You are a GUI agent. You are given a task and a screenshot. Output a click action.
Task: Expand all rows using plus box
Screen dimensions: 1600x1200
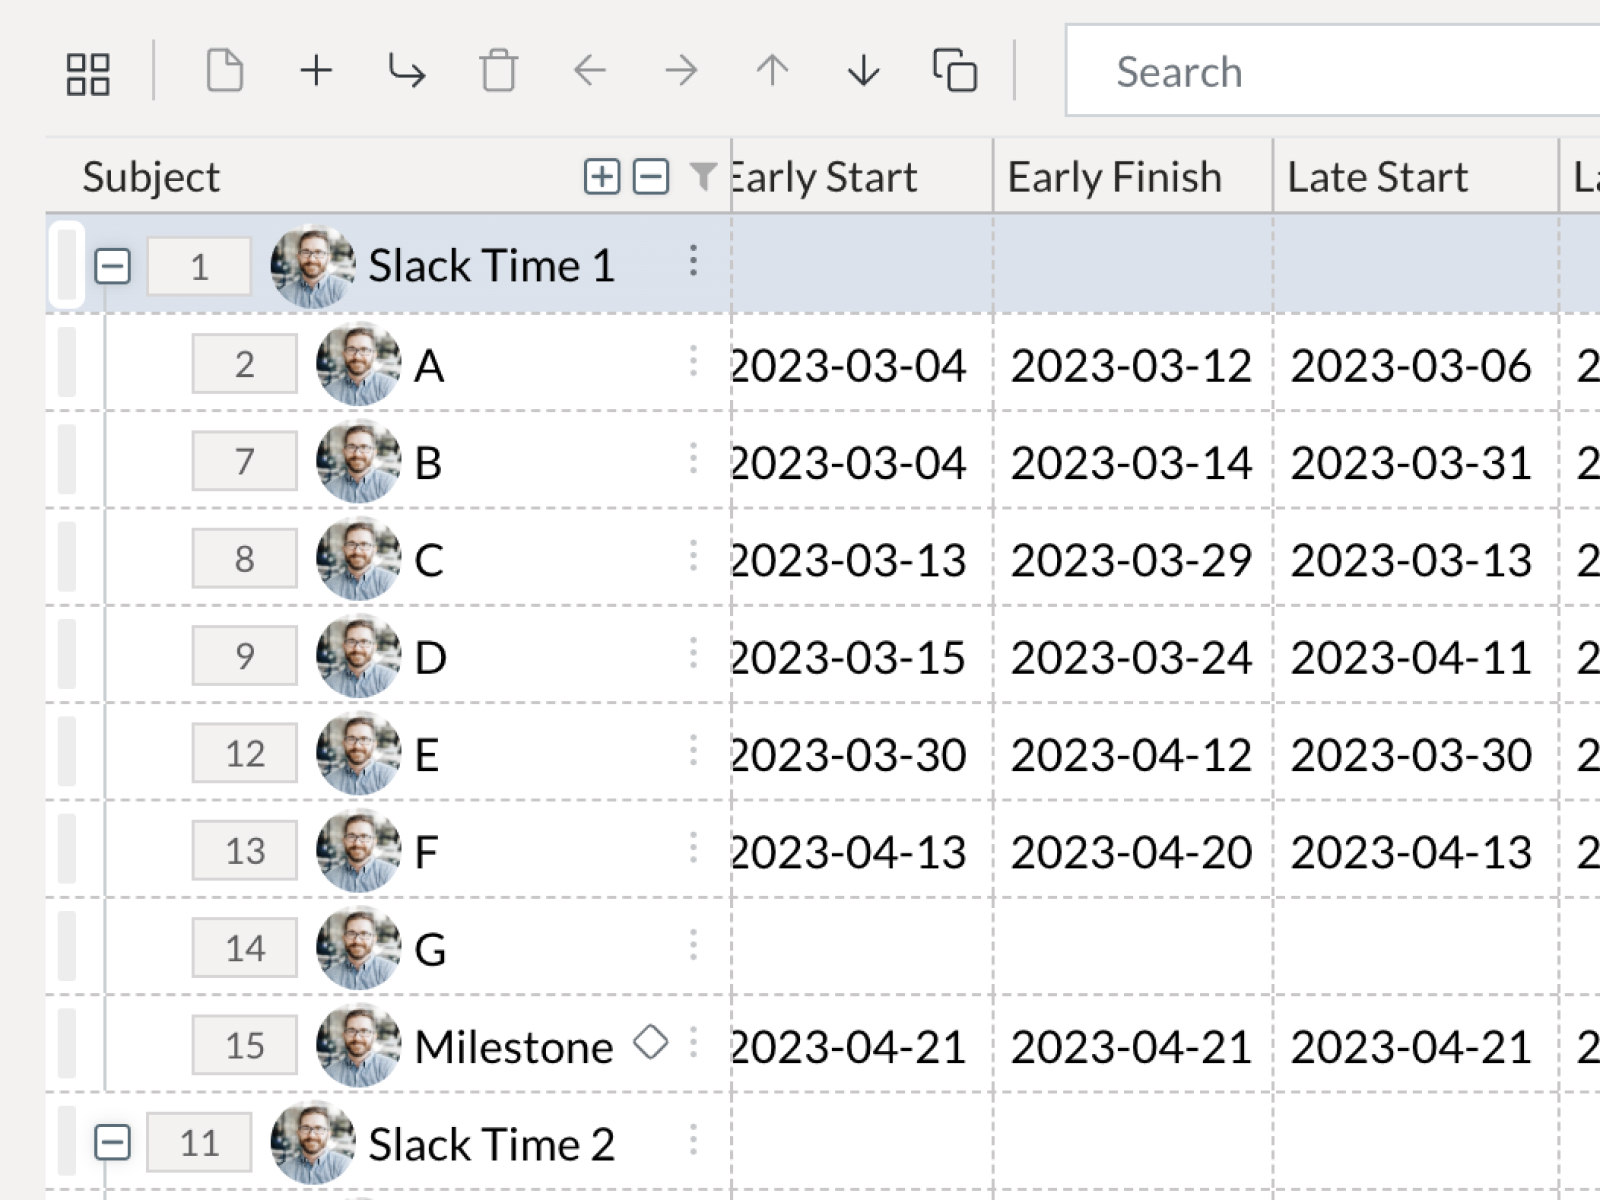coord(602,177)
